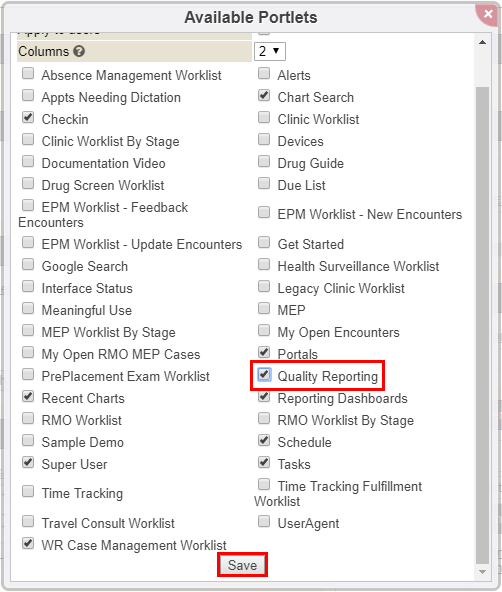Viewport: 502px width, 592px height.
Task: Open the Columns number dropdown
Action: pos(270,51)
